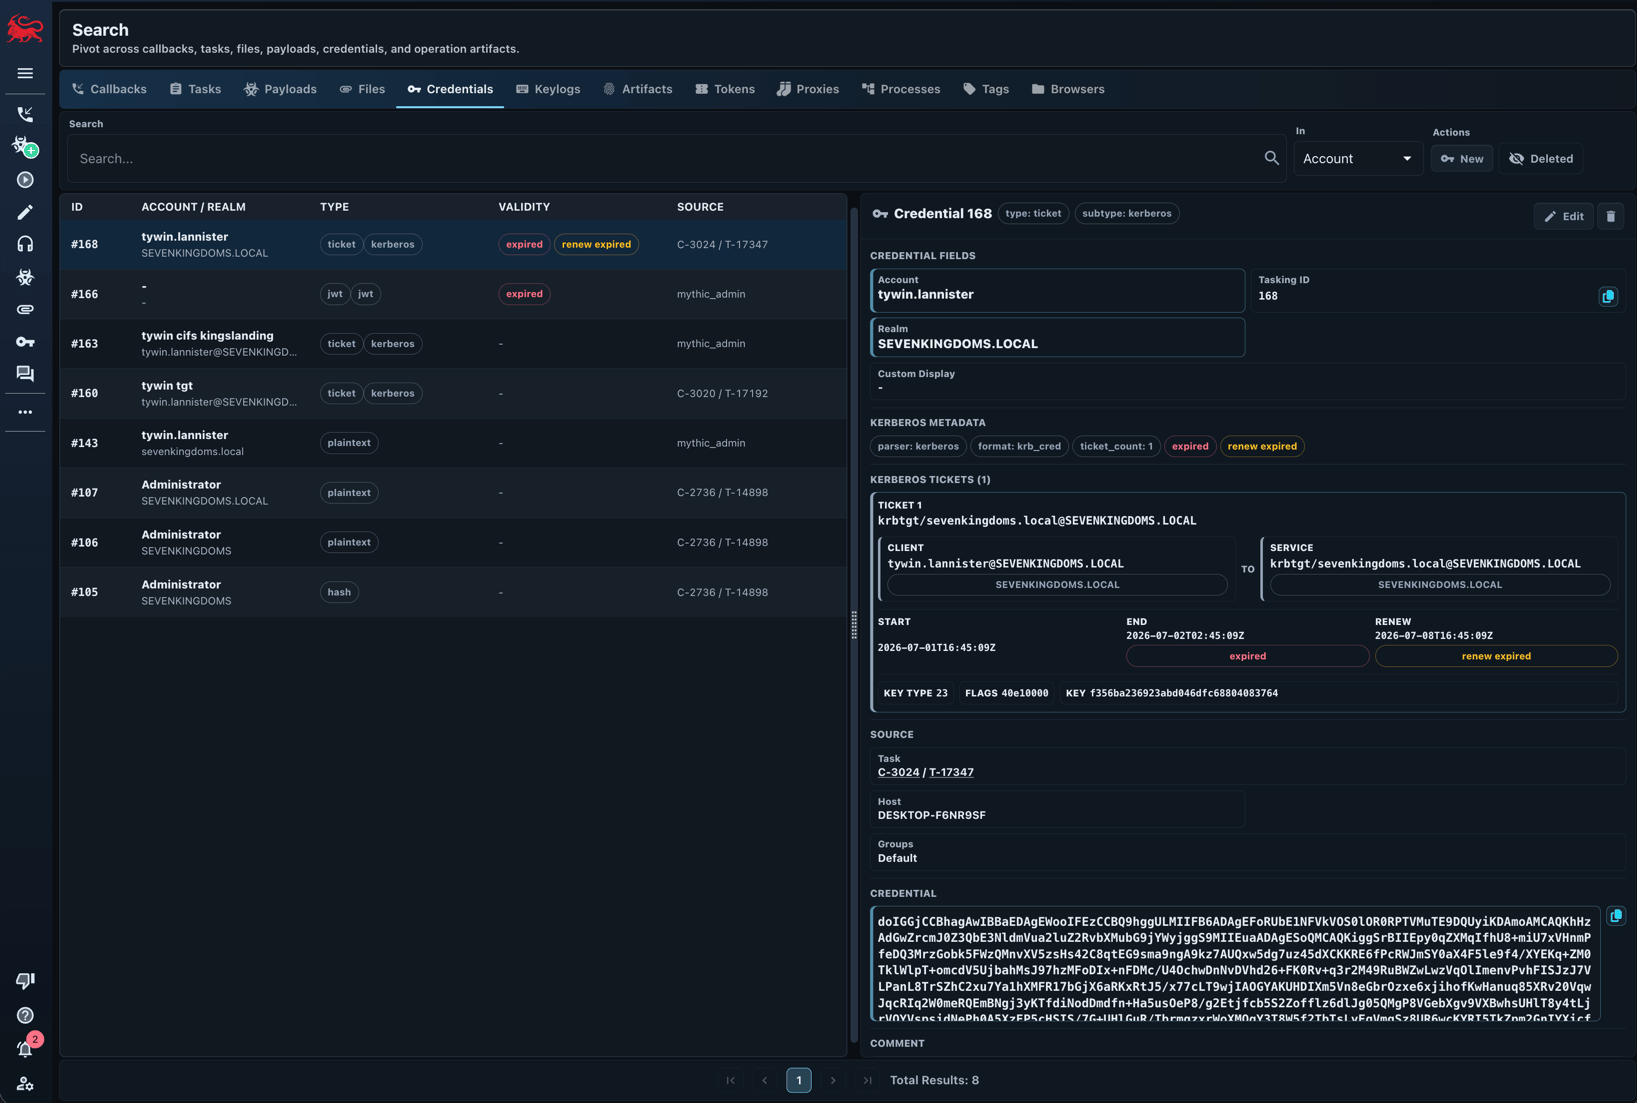This screenshot has width=1637, height=1103.
Task: Open the notifications bell with badge
Action: (25, 1048)
